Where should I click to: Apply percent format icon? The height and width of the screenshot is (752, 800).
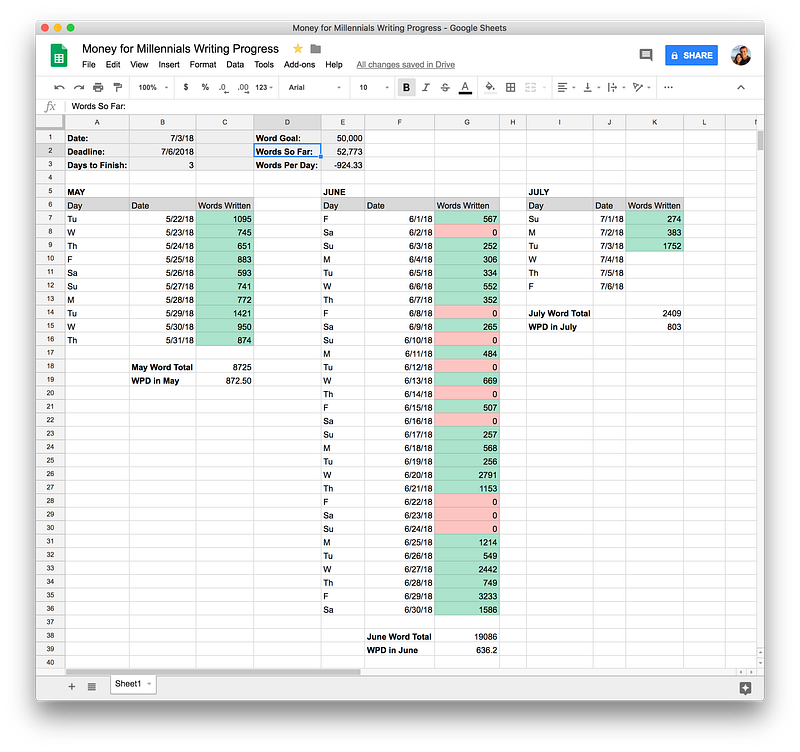tap(205, 87)
